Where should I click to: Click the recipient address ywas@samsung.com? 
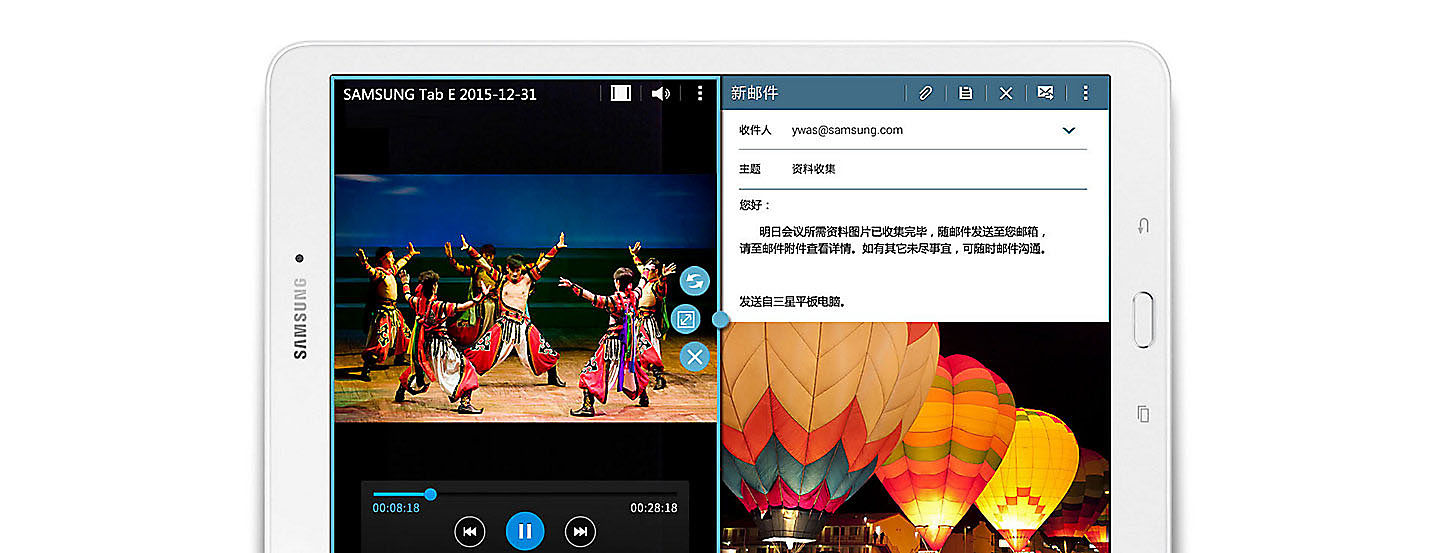pyautogui.click(x=847, y=130)
